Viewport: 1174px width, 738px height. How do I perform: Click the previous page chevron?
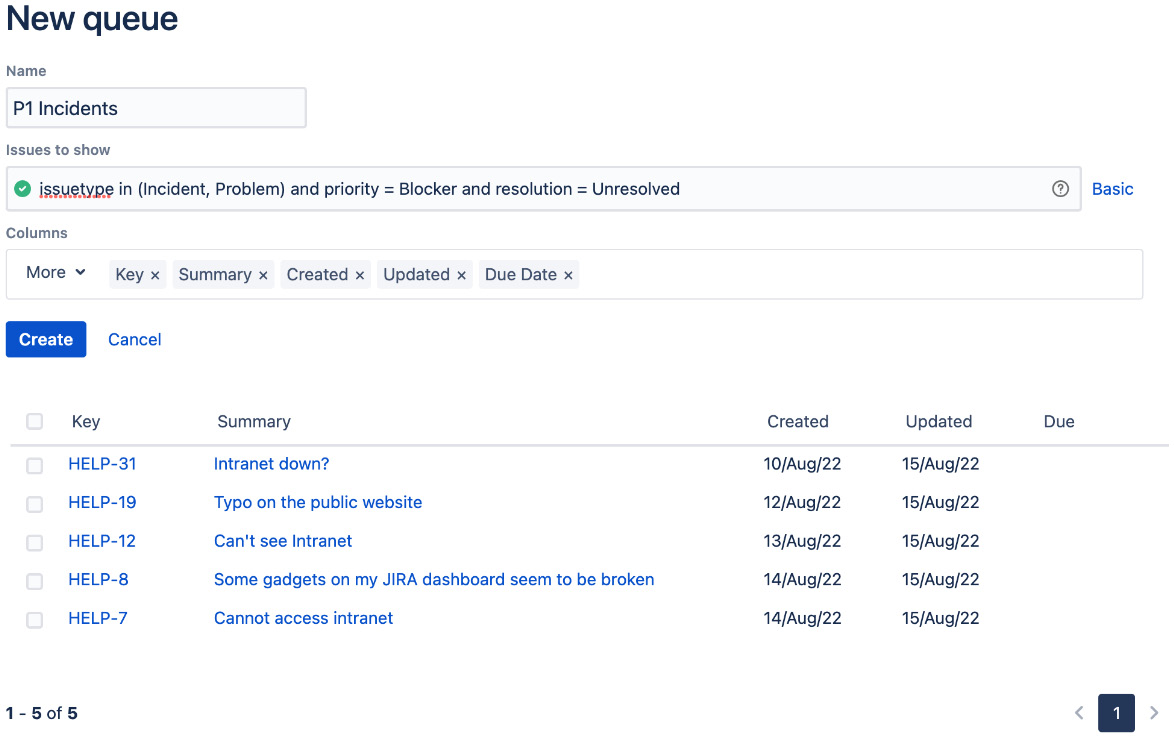point(1079,712)
